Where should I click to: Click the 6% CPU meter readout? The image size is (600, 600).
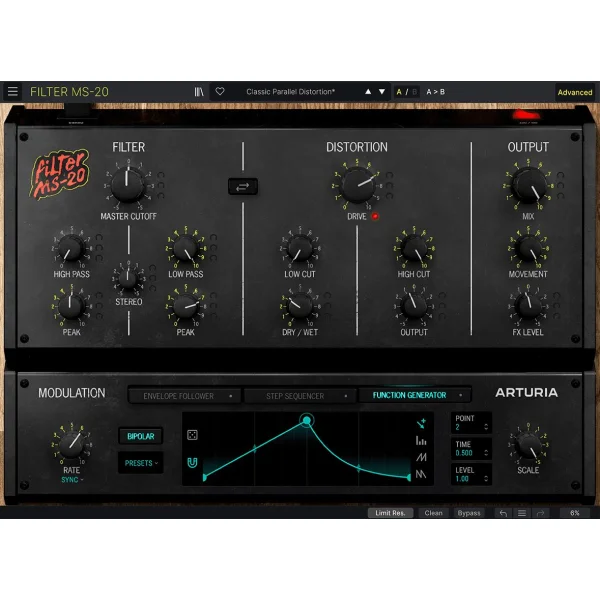coord(574,513)
